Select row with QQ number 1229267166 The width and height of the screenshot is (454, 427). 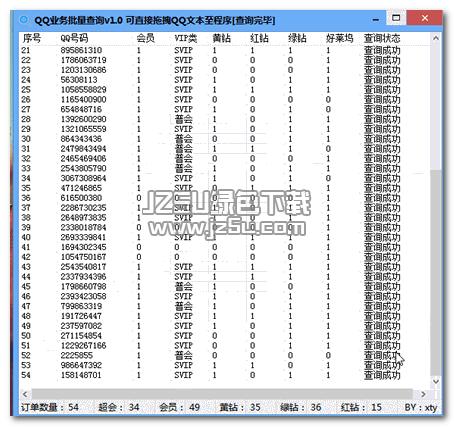[211, 345]
